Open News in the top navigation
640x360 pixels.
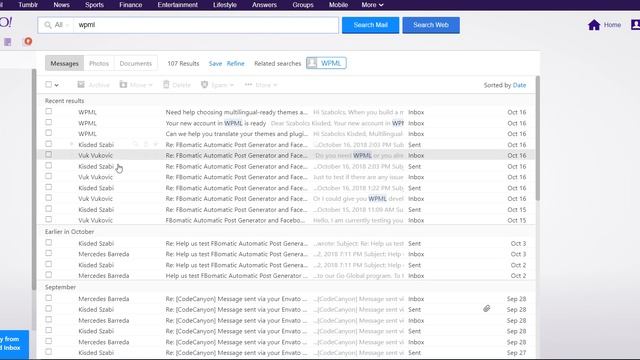click(x=61, y=5)
